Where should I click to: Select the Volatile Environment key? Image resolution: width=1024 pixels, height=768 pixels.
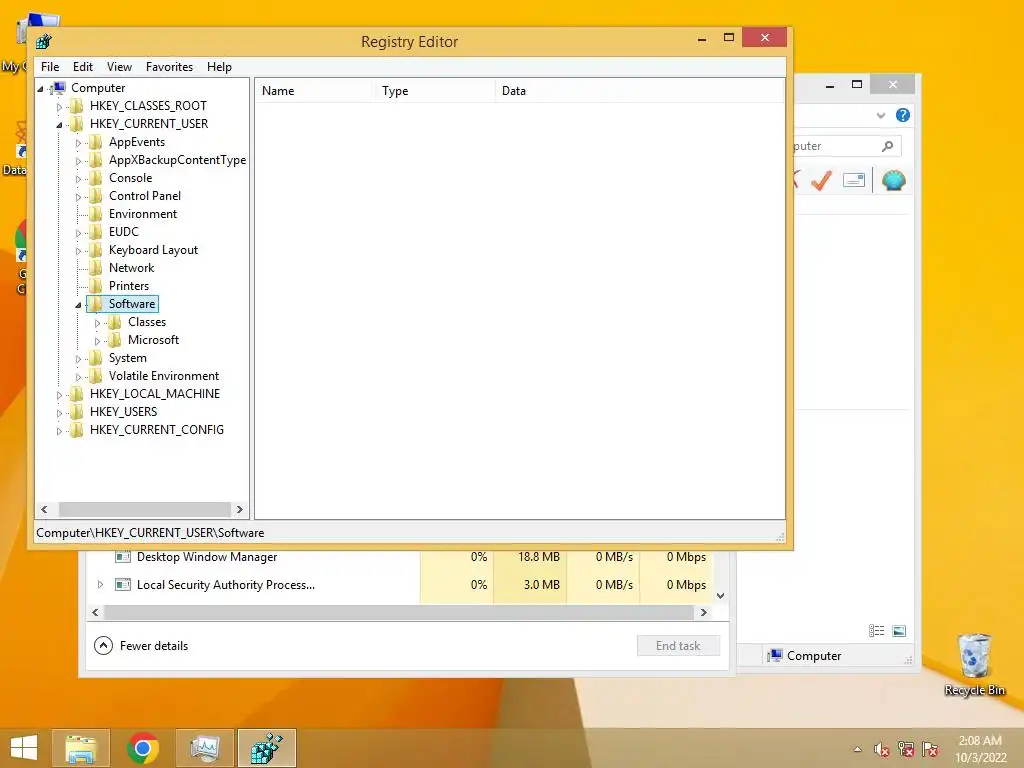164,376
